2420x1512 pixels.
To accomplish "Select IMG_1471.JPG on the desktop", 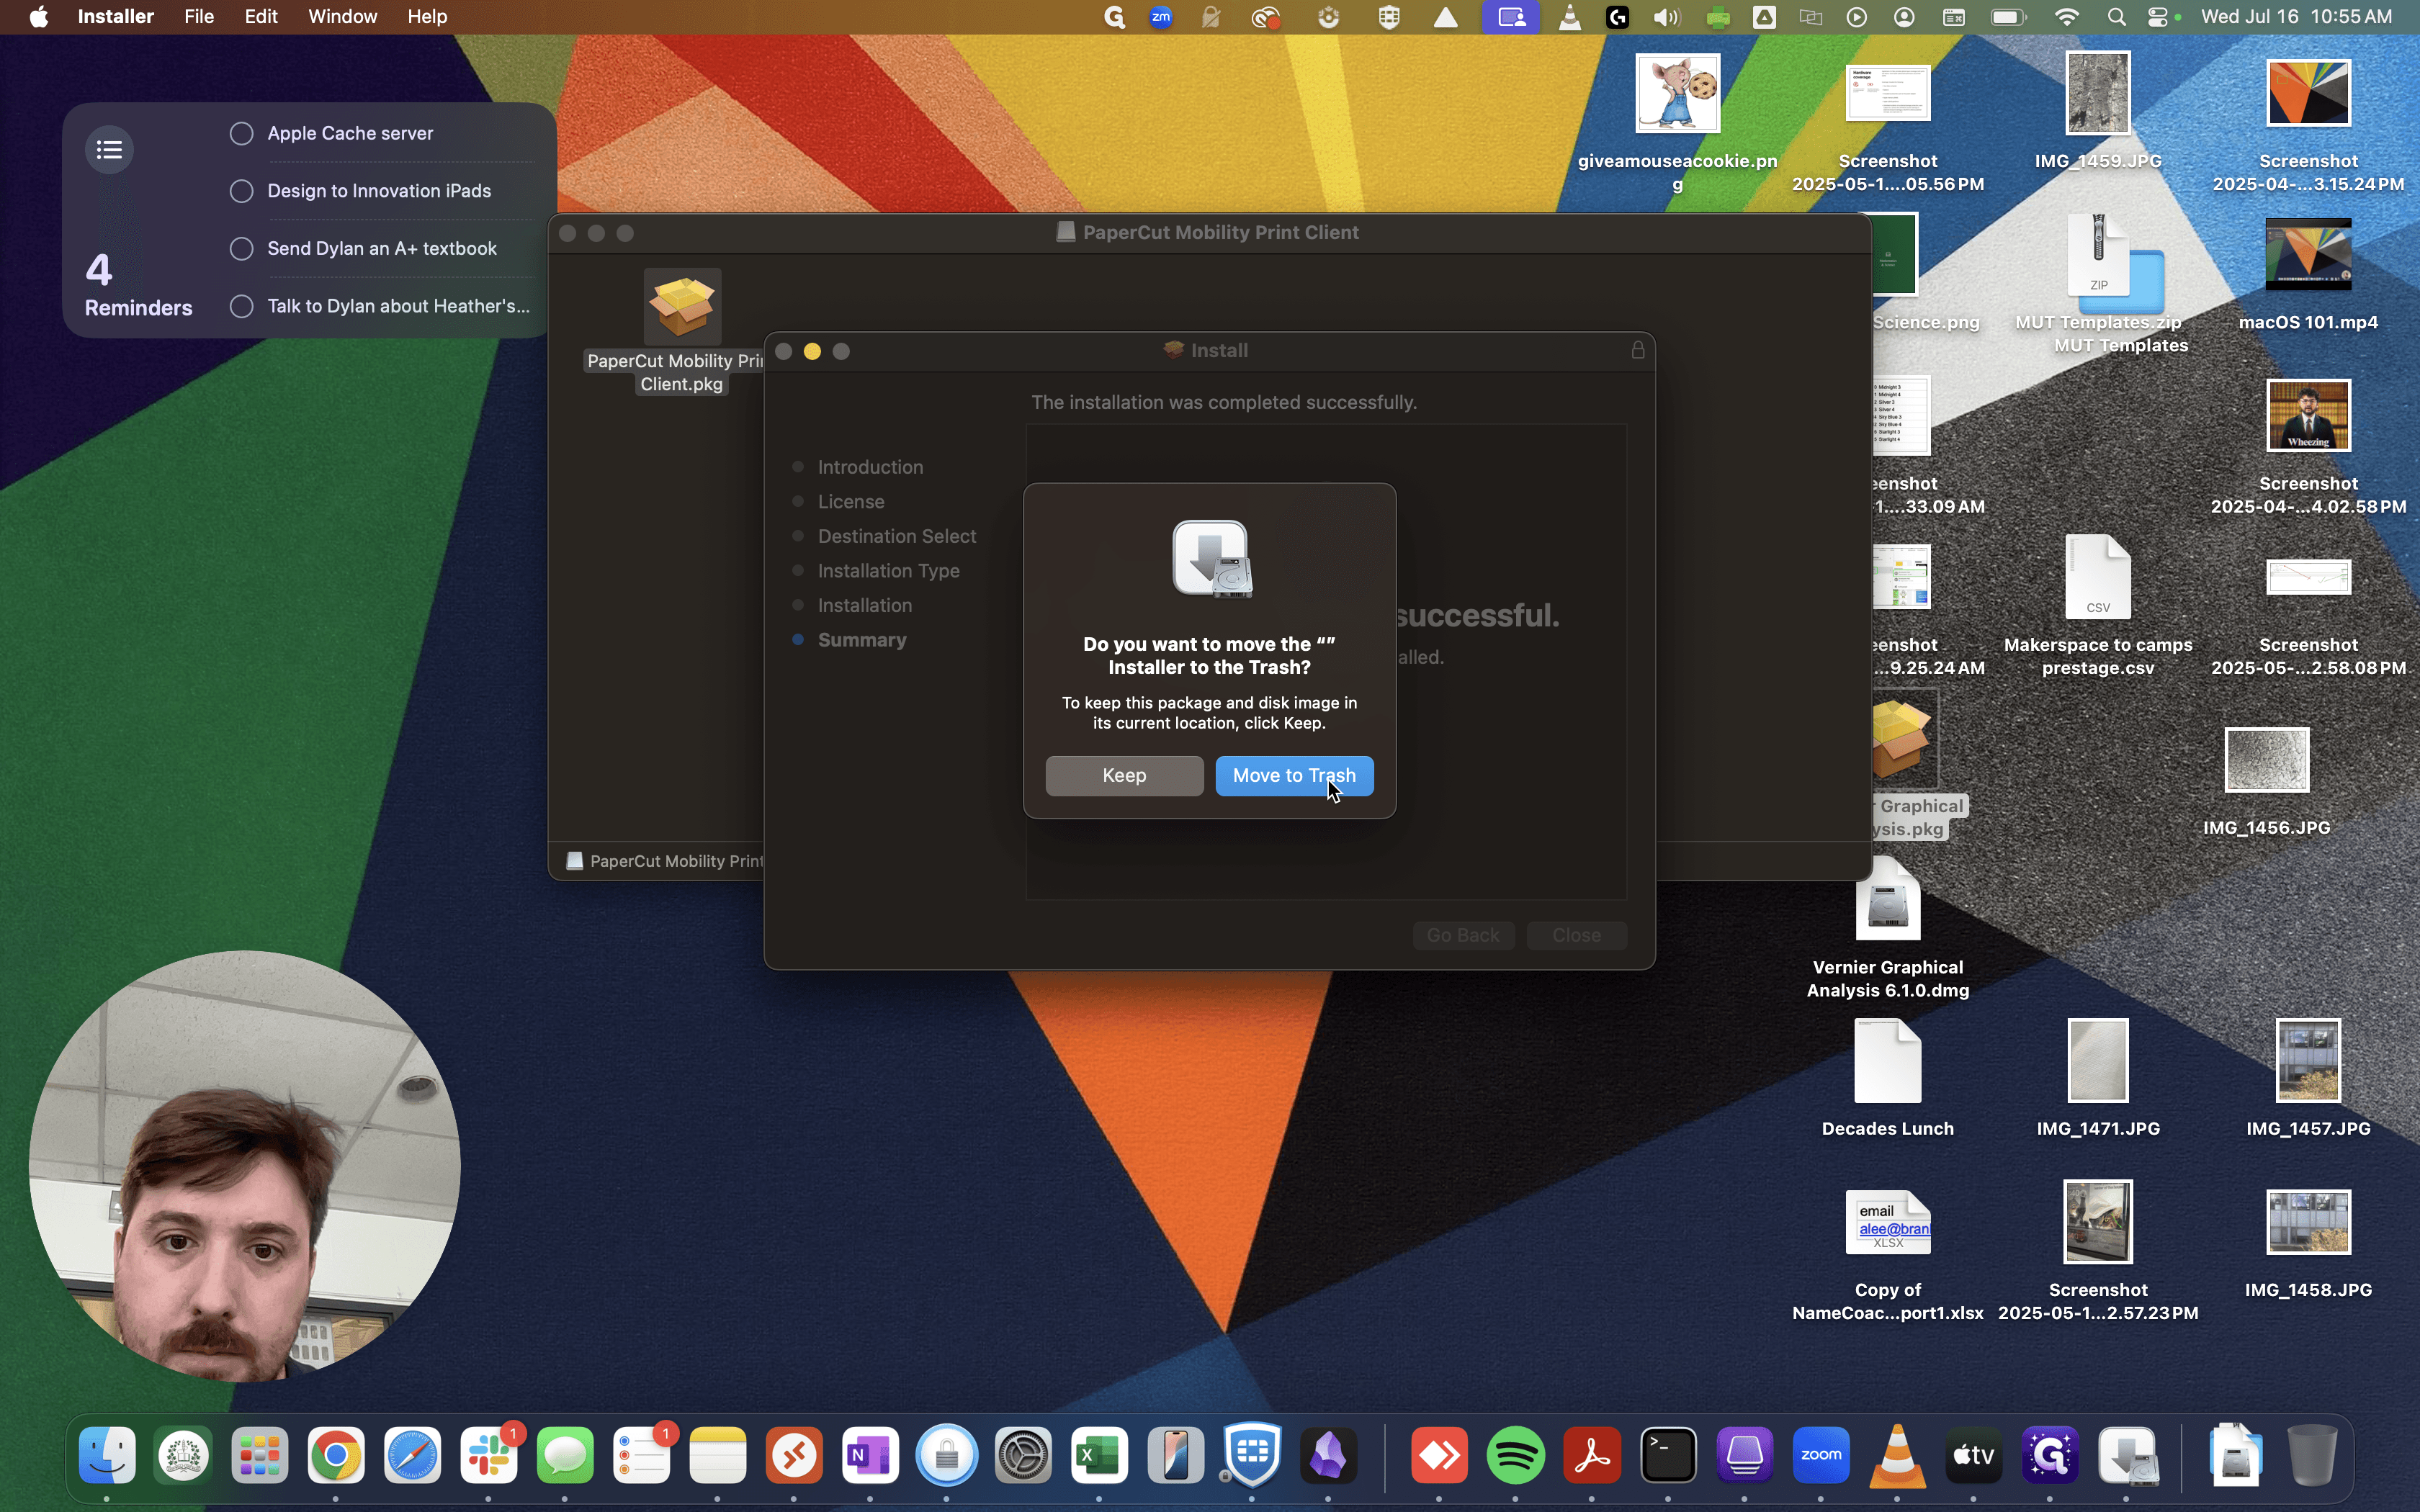I will coord(2098,1061).
